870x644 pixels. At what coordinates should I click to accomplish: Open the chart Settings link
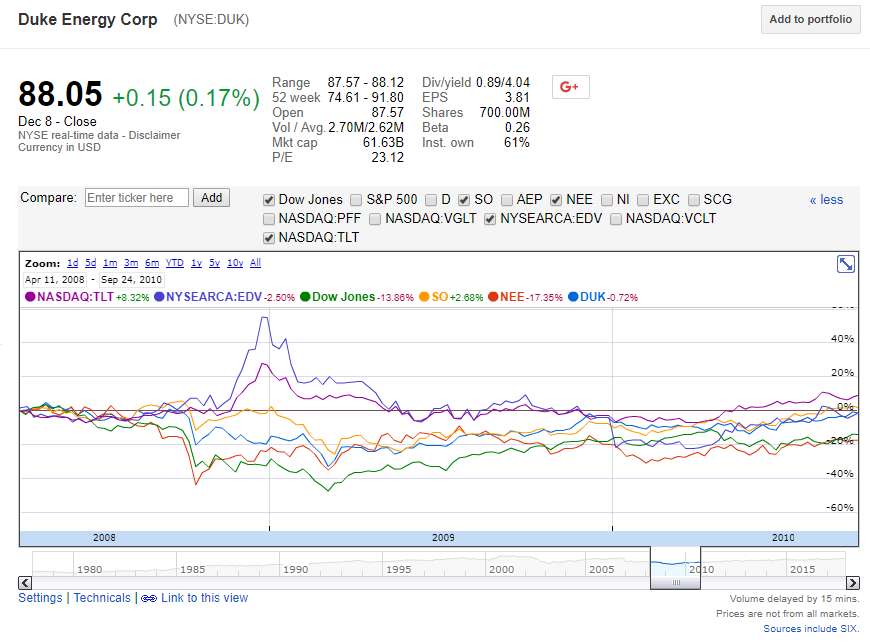pyautogui.click(x=41, y=598)
